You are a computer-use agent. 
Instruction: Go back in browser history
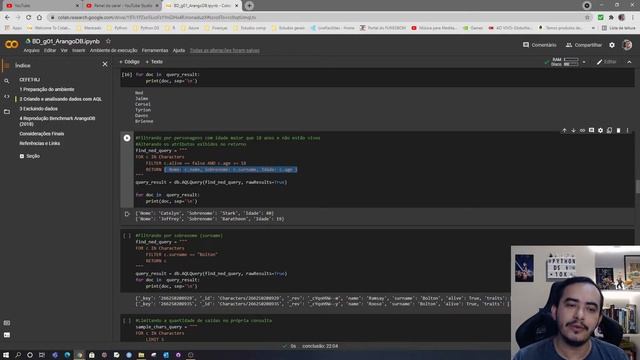click(7, 17)
